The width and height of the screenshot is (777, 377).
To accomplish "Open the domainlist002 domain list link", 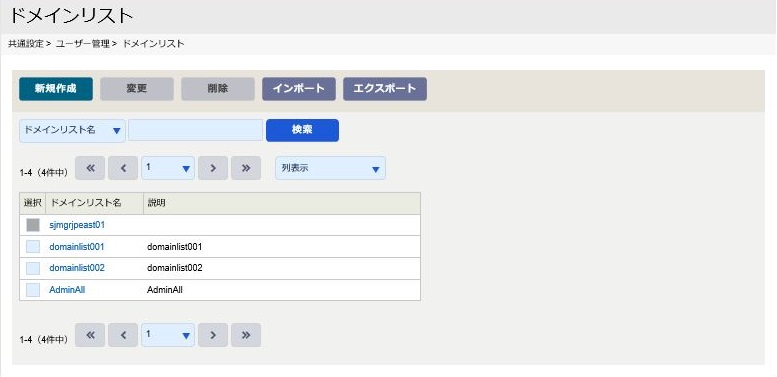I will click(x=77, y=268).
